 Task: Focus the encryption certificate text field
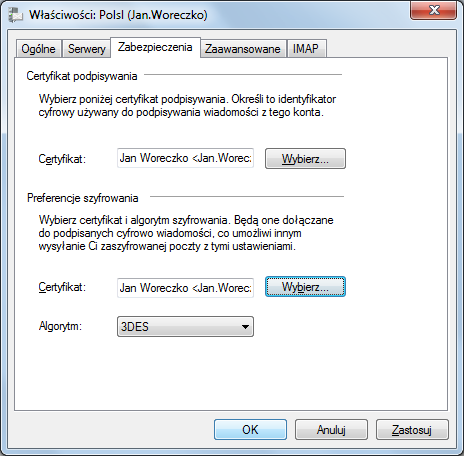point(185,288)
